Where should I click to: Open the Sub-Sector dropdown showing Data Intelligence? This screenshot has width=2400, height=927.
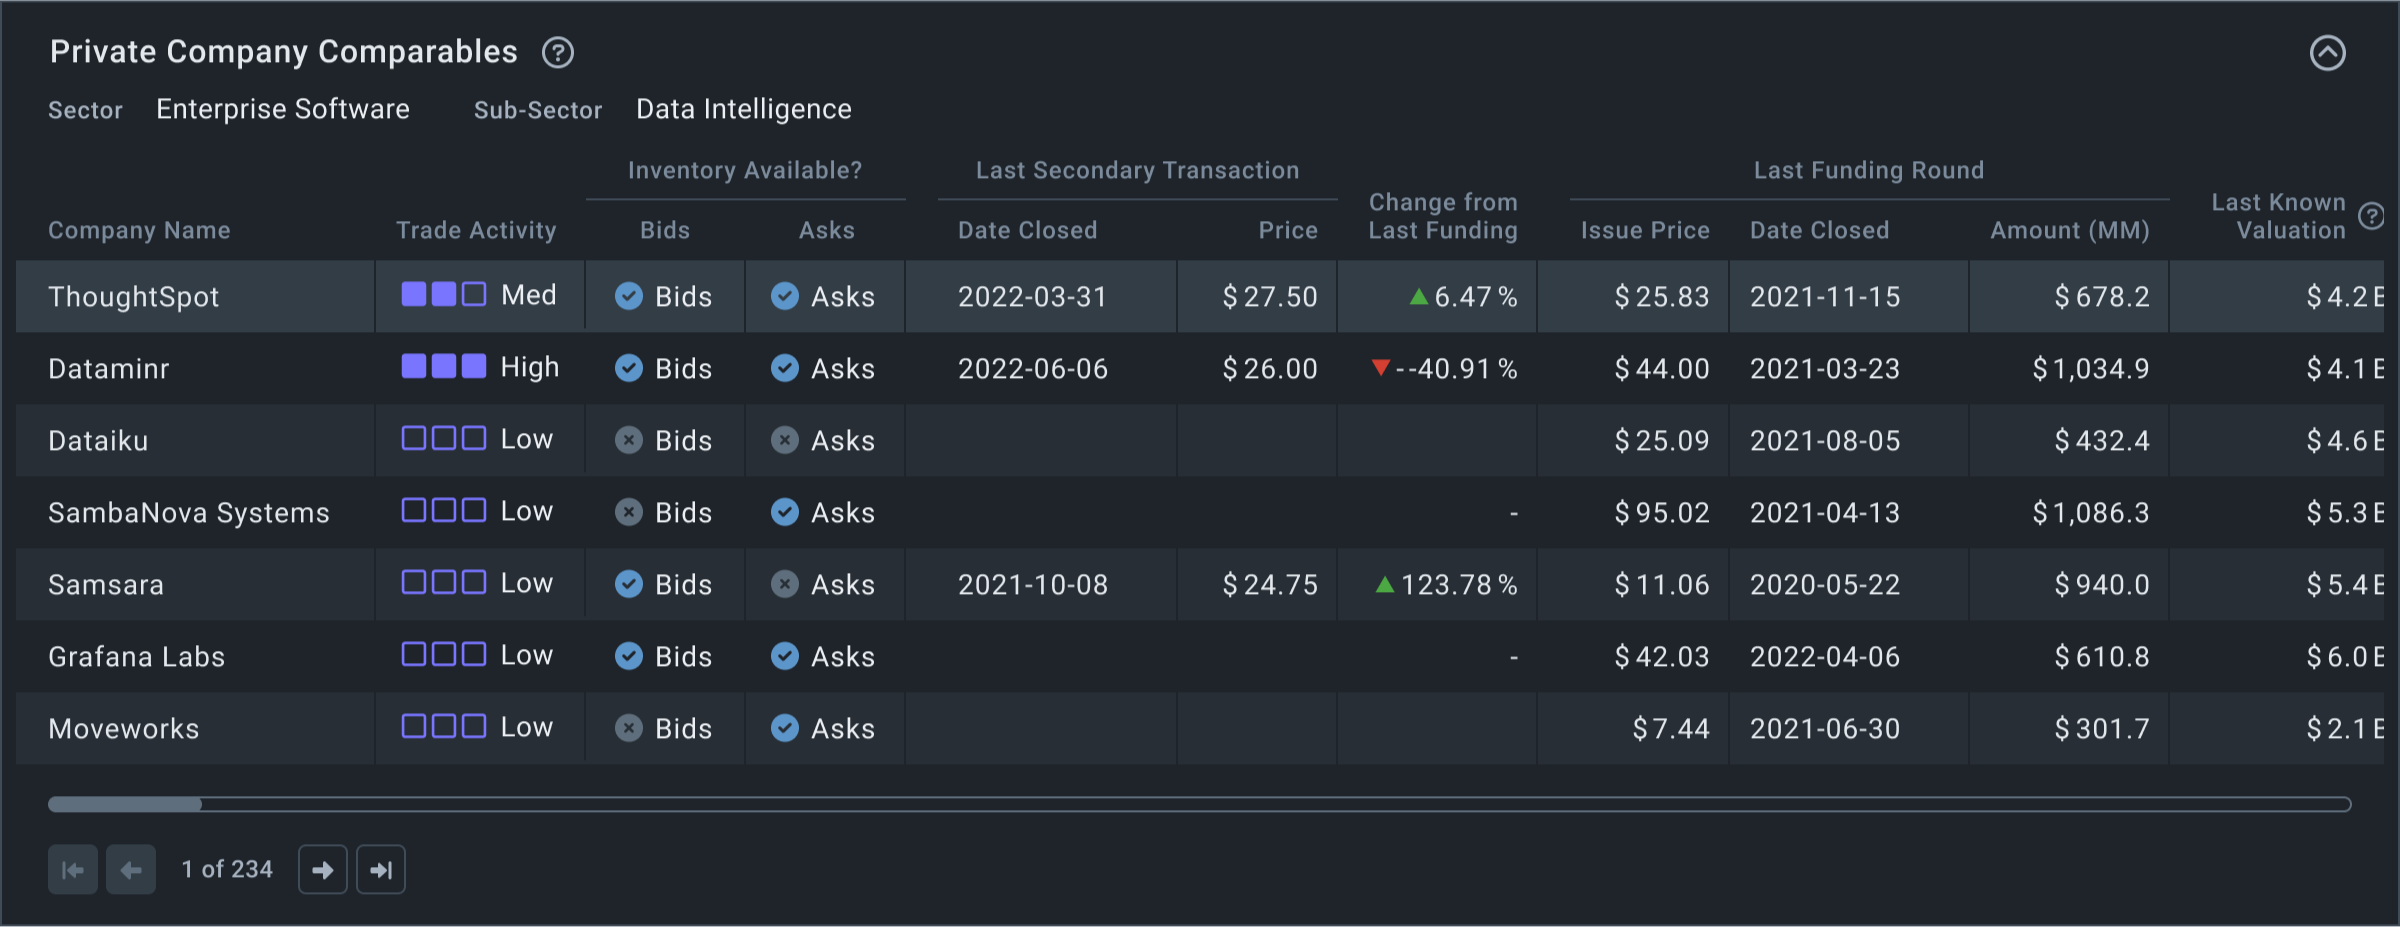click(742, 109)
